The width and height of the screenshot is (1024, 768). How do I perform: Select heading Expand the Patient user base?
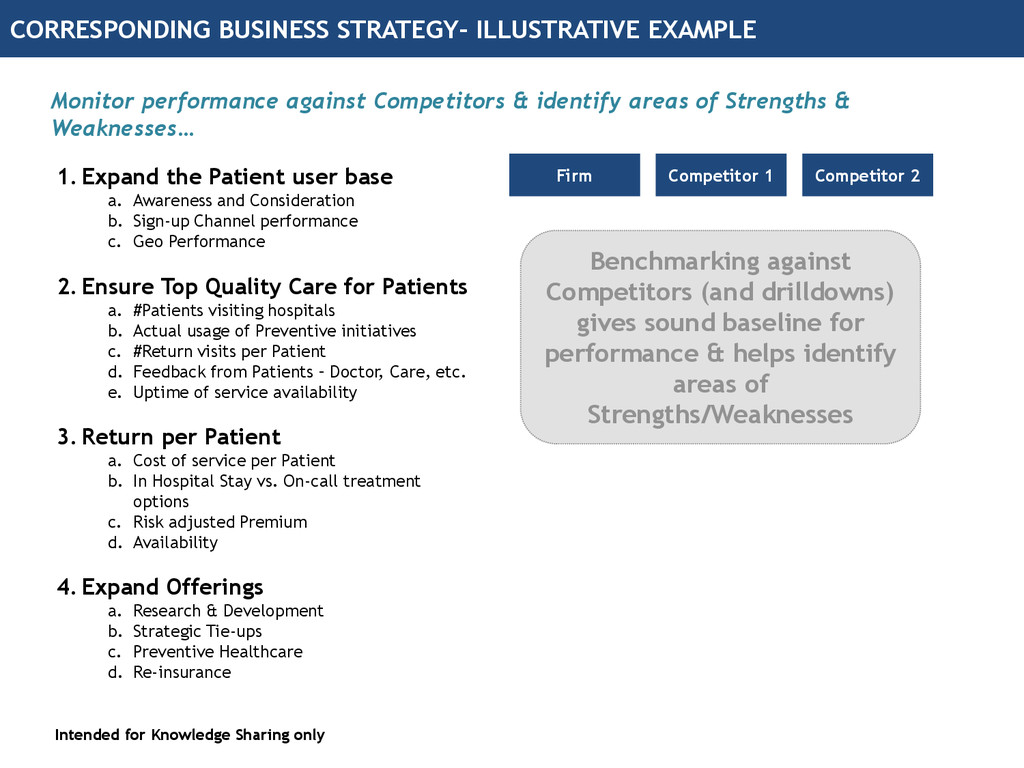point(237,177)
